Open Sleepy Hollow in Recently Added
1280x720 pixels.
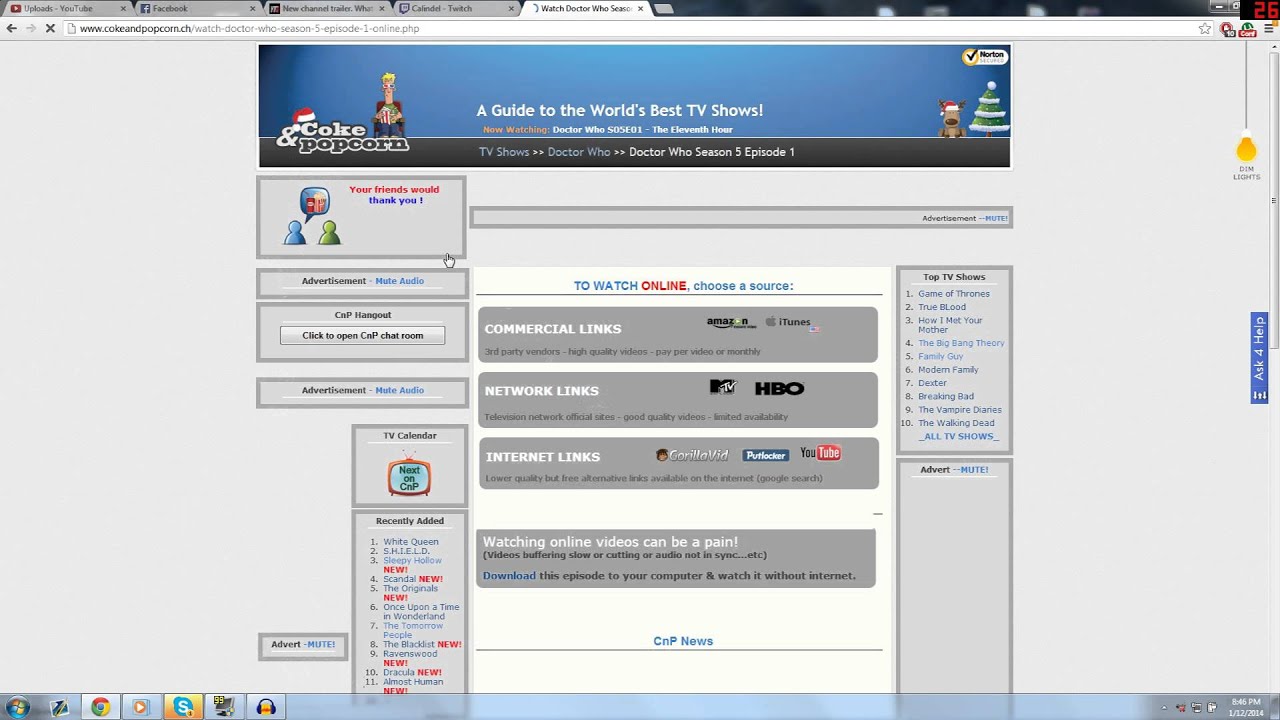(412, 560)
